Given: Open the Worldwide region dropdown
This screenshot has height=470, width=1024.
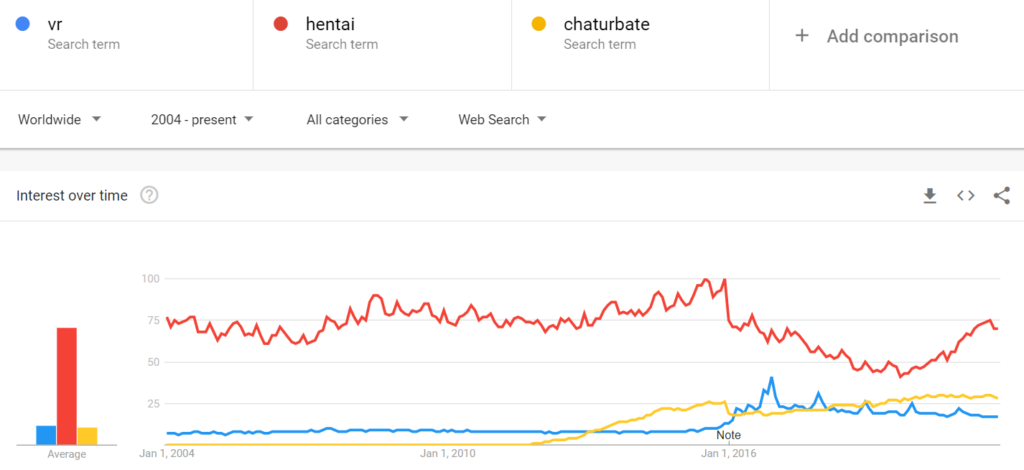Looking at the screenshot, I should (x=59, y=119).
